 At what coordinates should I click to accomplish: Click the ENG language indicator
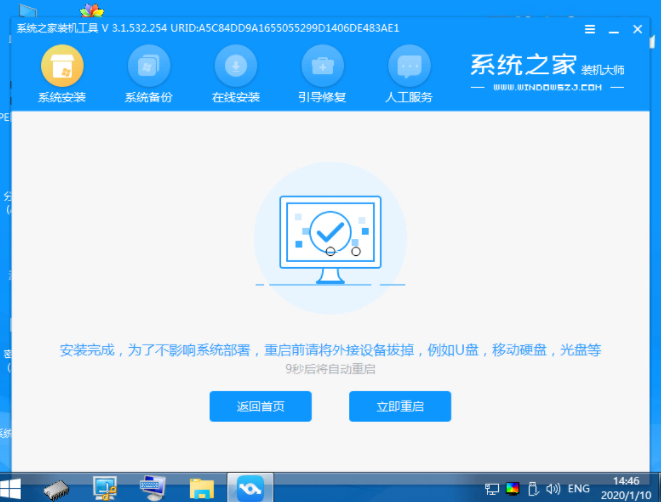(578, 489)
